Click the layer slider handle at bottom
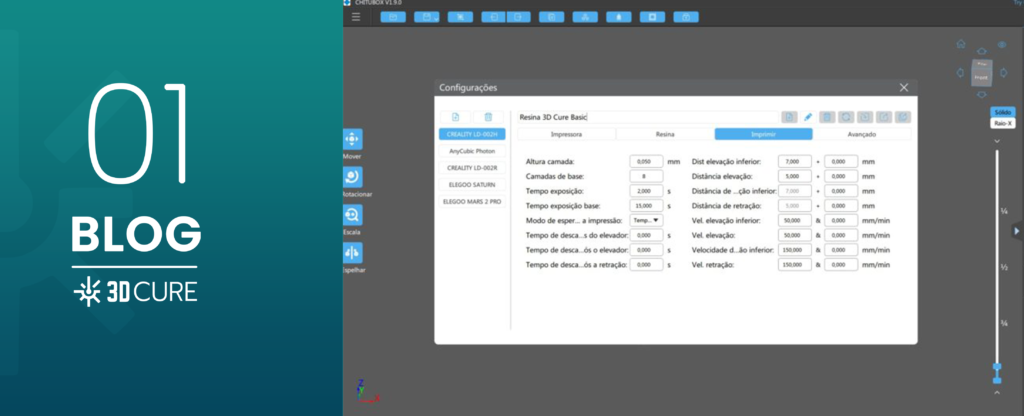1024x416 pixels. click(996, 368)
